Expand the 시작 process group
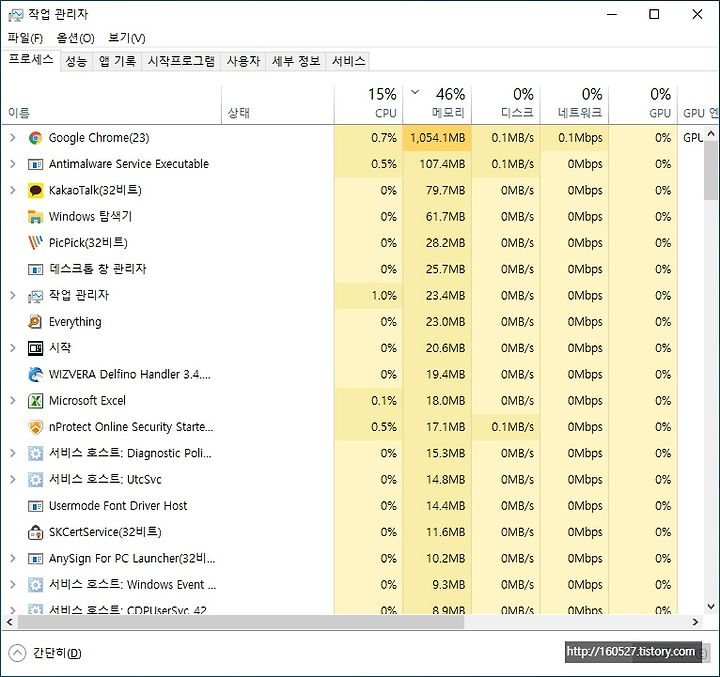 (13, 348)
